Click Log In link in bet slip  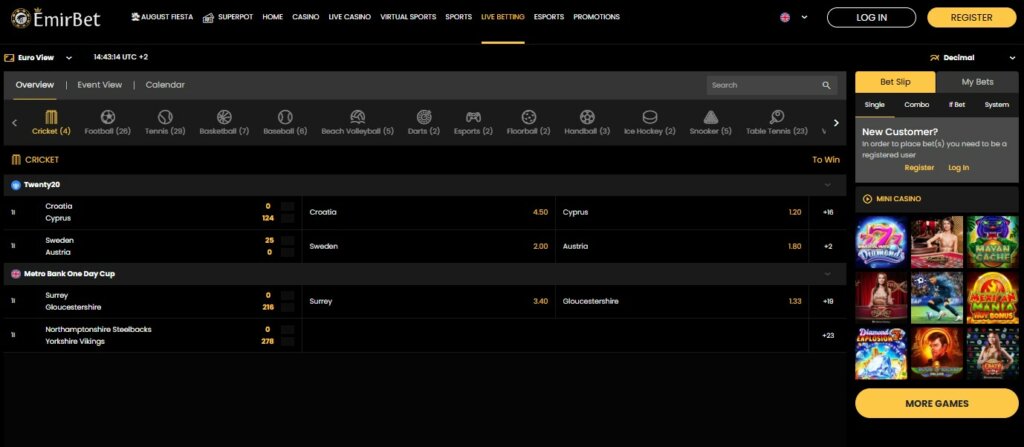click(x=958, y=168)
